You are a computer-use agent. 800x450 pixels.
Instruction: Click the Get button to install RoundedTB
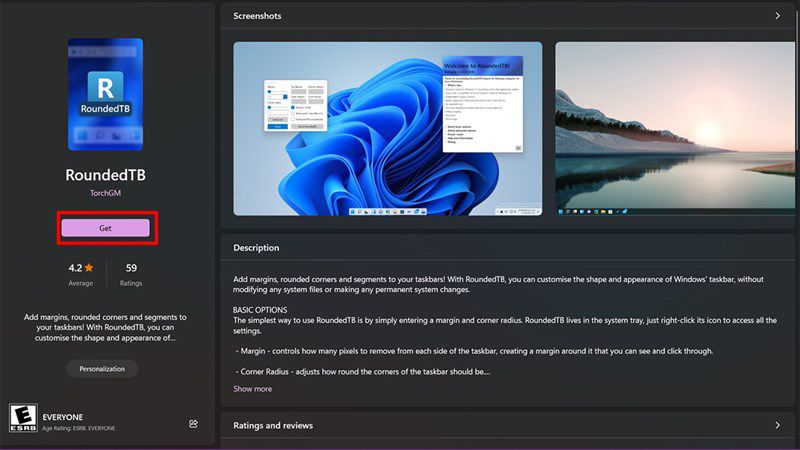(x=105, y=228)
